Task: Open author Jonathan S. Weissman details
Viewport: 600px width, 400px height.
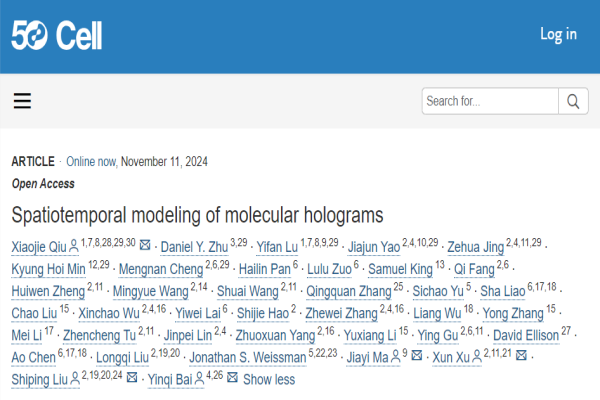Action: pyautogui.click(x=248, y=358)
